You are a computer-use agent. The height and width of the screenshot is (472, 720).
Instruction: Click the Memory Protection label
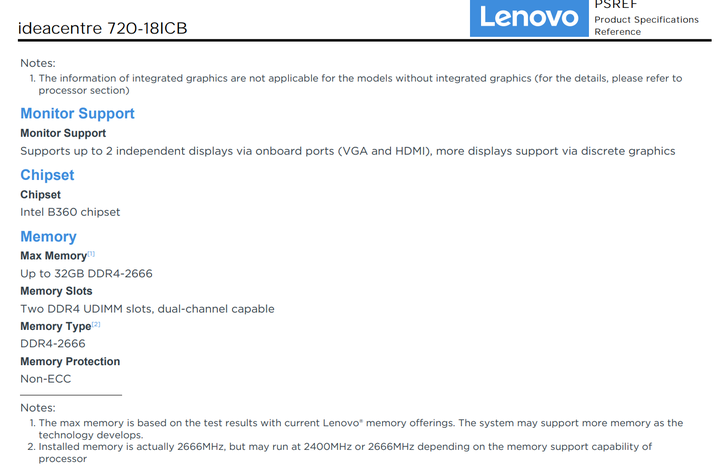[70, 362]
